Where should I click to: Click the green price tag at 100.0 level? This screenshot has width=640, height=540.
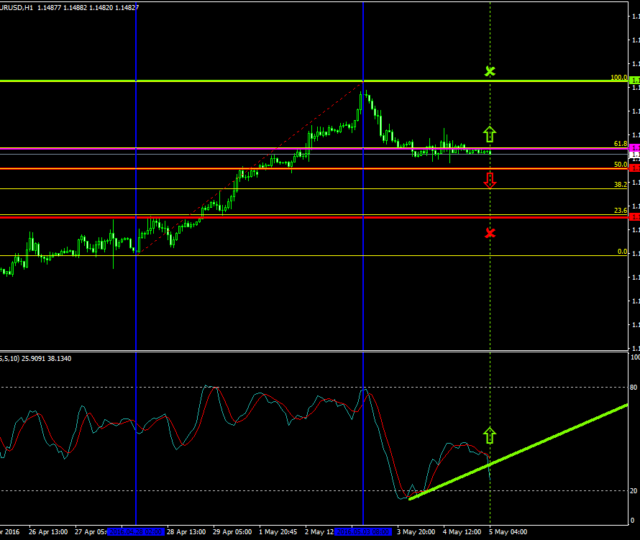(634, 80)
